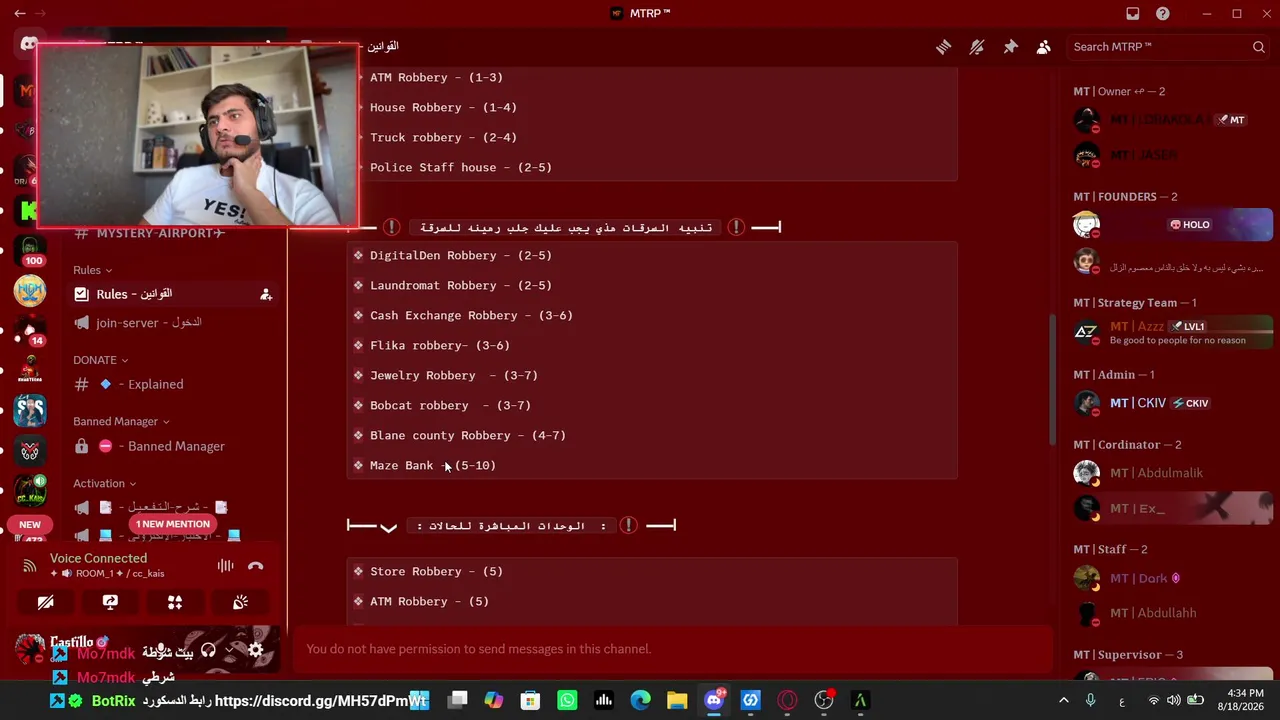
Task: Open Microsoft Edge from the taskbar
Action: coord(640,700)
